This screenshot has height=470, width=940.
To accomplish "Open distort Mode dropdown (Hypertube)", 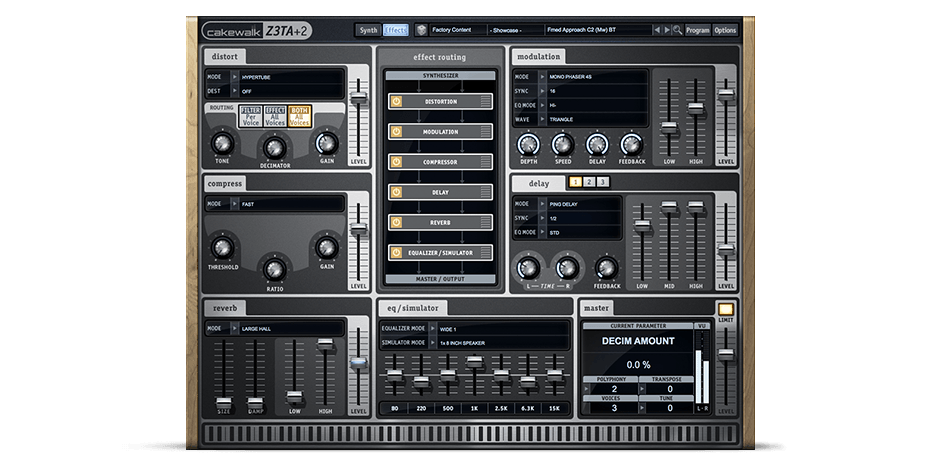I will [x=275, y=77].
